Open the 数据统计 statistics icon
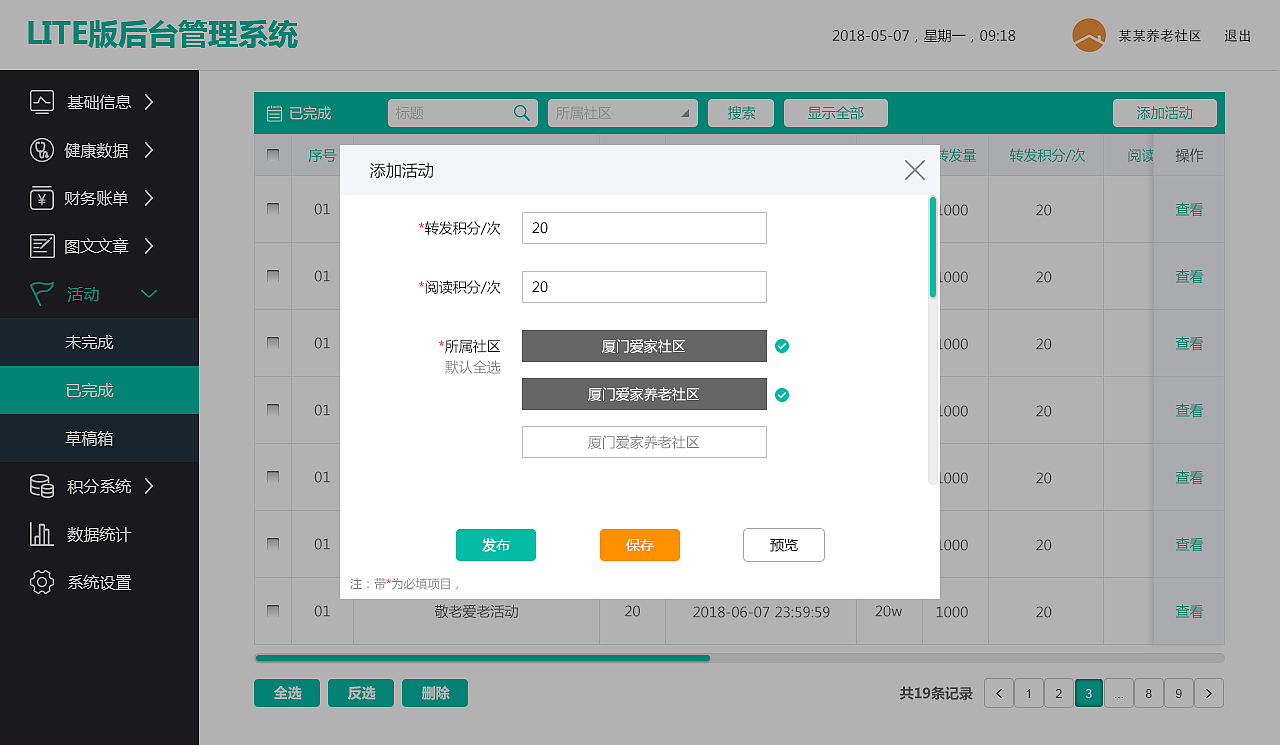This screenshot has height=745, width=1280. pos(40,534)
